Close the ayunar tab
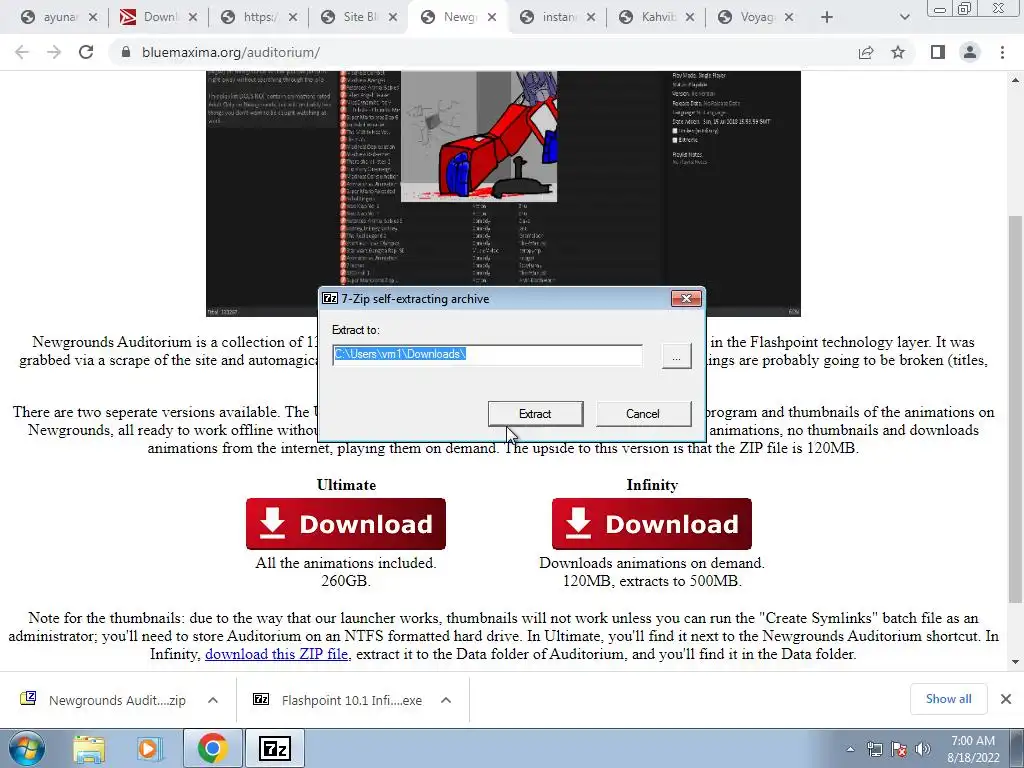 coord(93,18)
